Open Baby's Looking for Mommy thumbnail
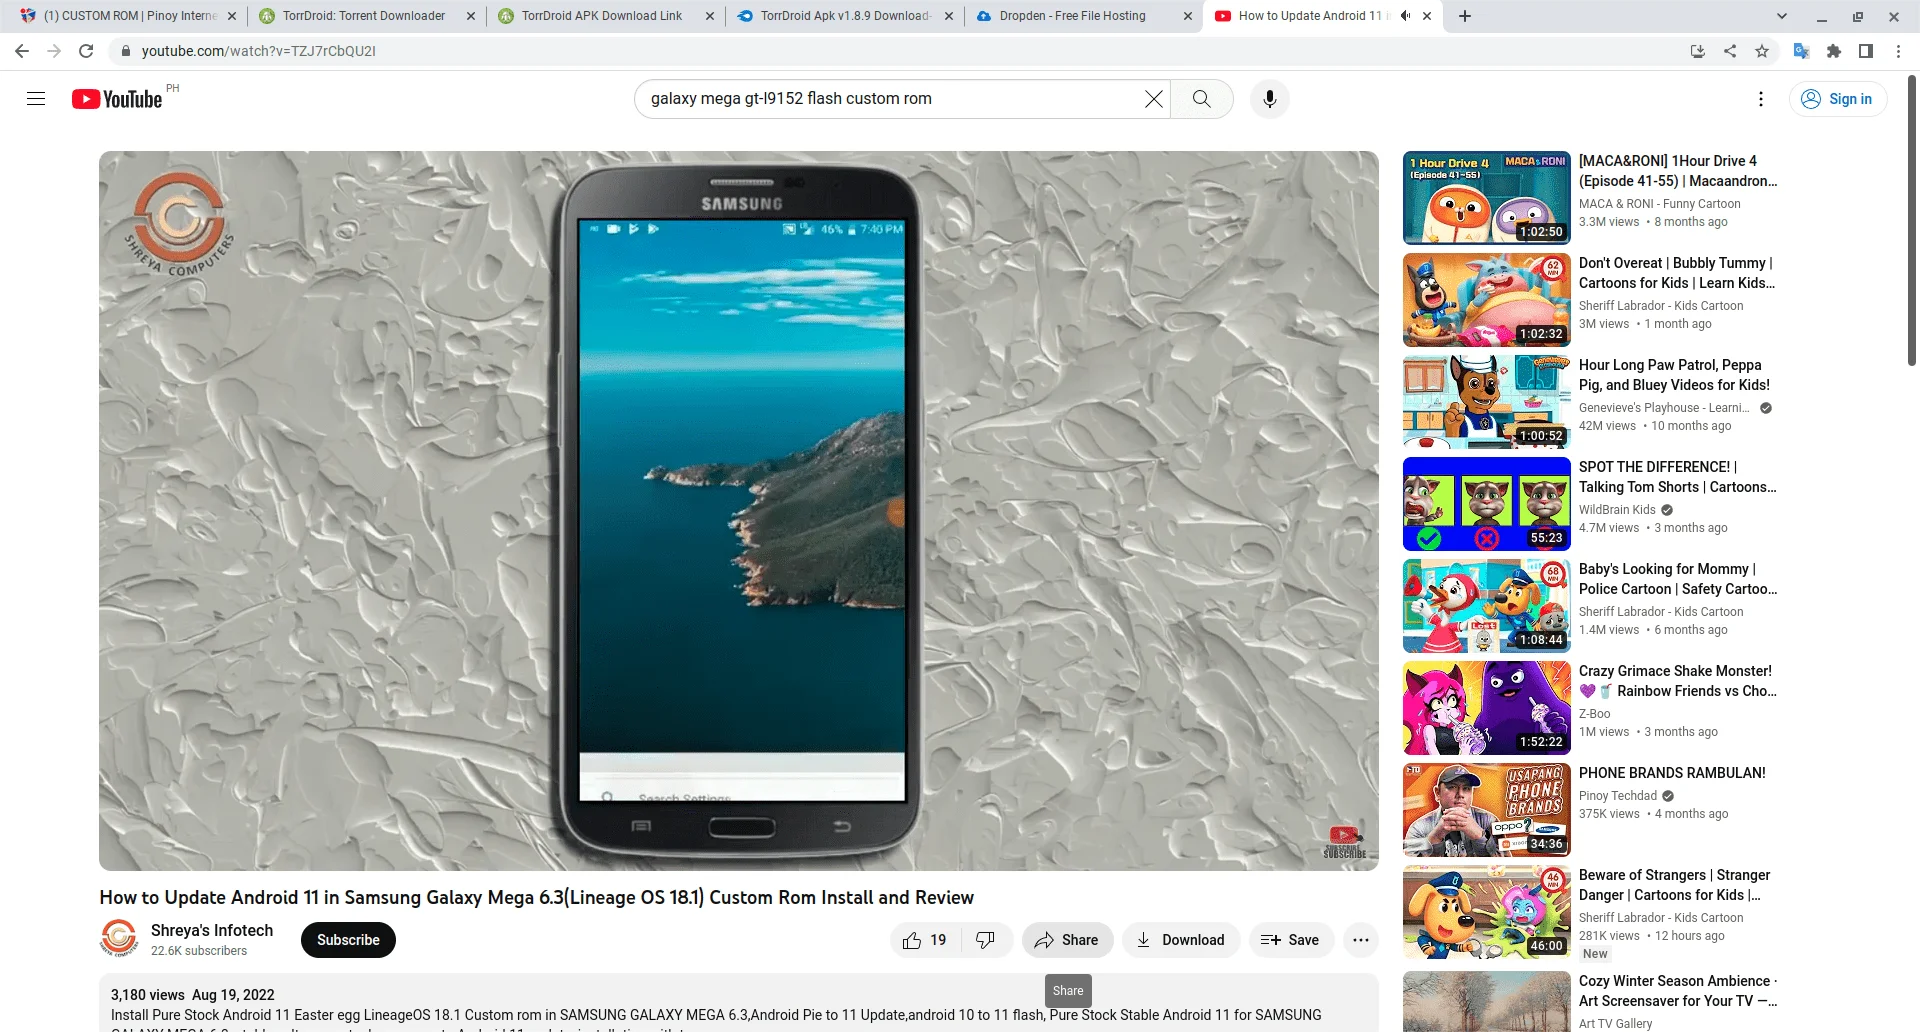1920x1032 pixels. pos(1486,606)
